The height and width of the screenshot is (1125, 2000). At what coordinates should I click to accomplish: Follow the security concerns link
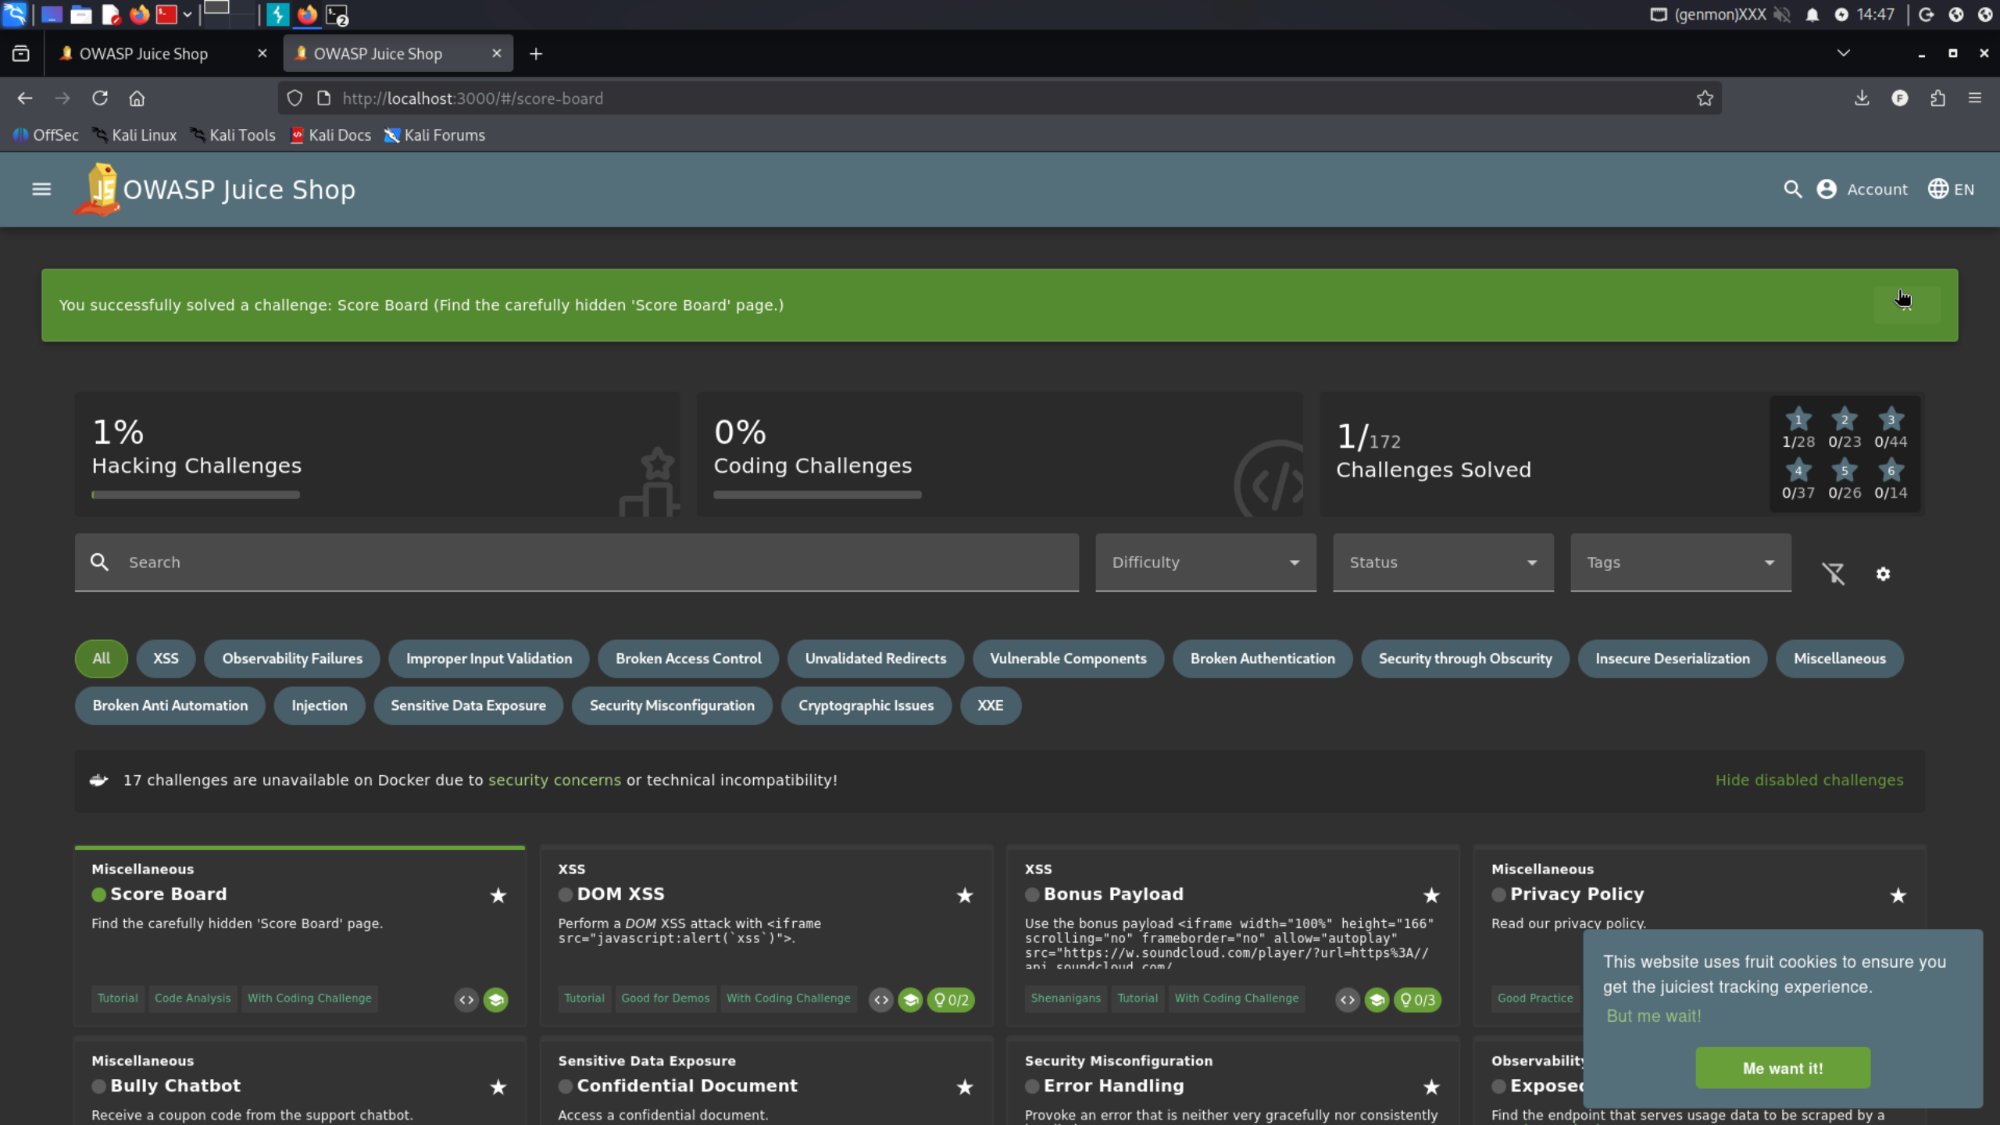pyautogui.click(x=554, y=780)
